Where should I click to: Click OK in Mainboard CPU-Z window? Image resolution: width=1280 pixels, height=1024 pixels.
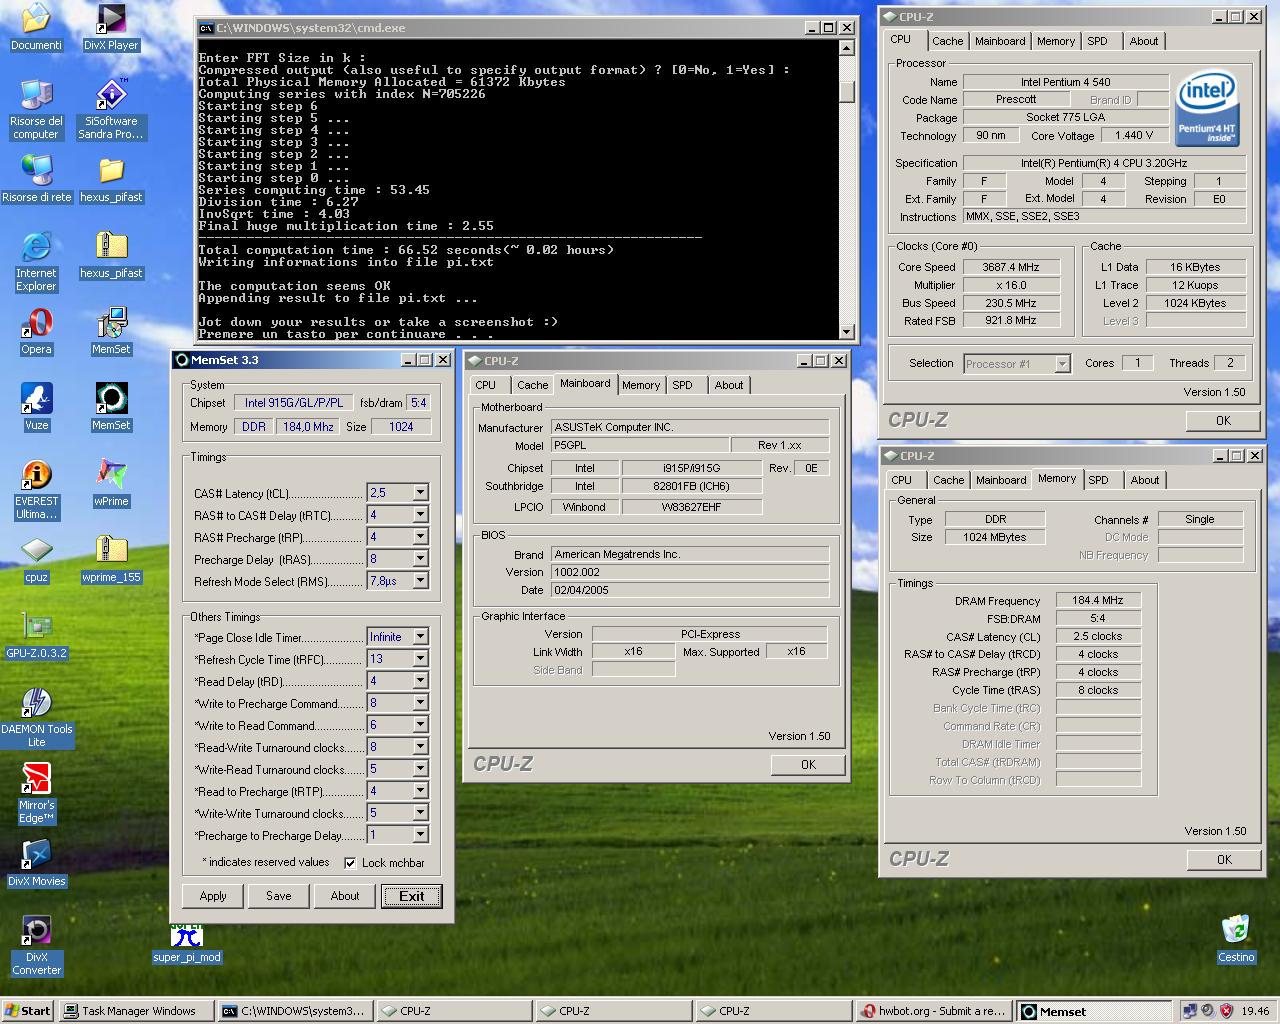point(808,764)
